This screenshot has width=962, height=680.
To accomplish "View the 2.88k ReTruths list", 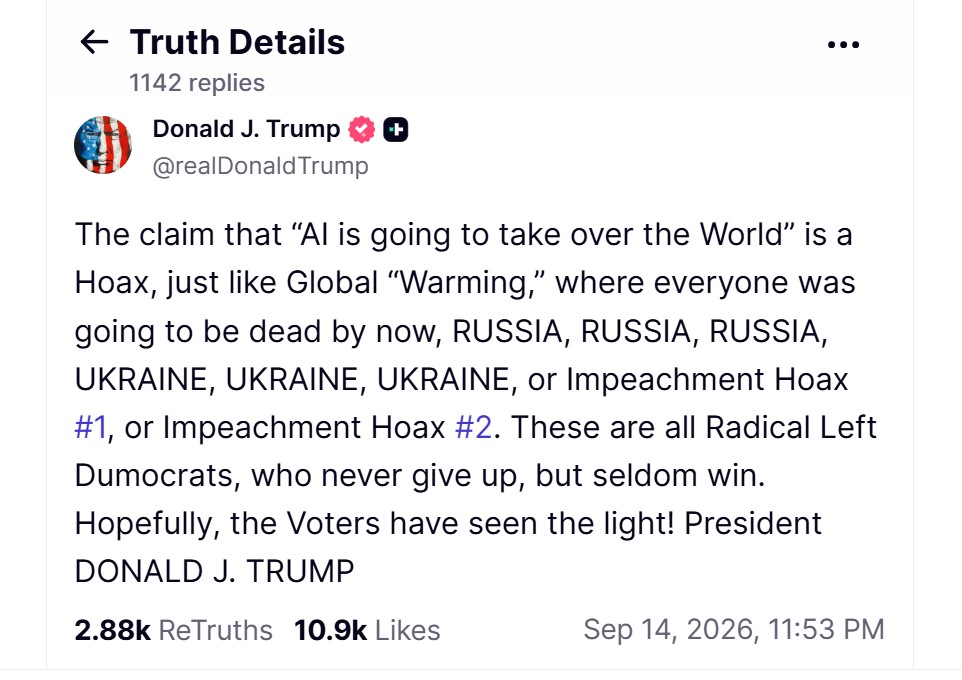I will [x=174, y=630].
